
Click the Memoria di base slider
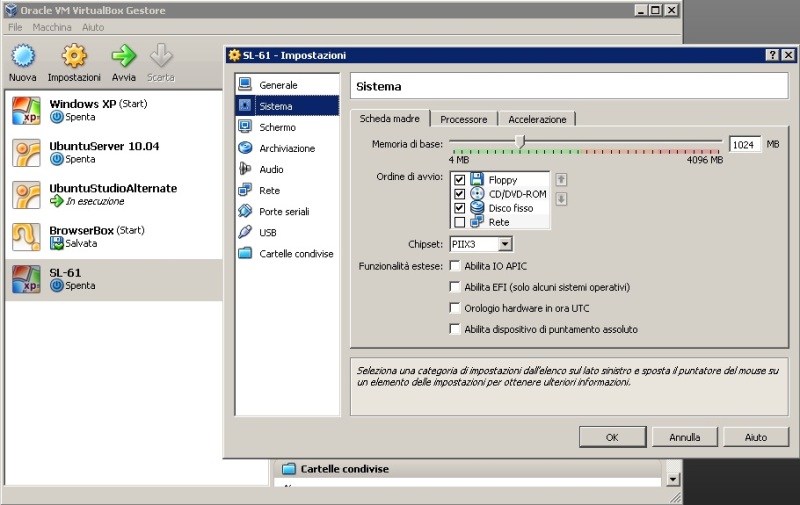(x=520, y=142)
